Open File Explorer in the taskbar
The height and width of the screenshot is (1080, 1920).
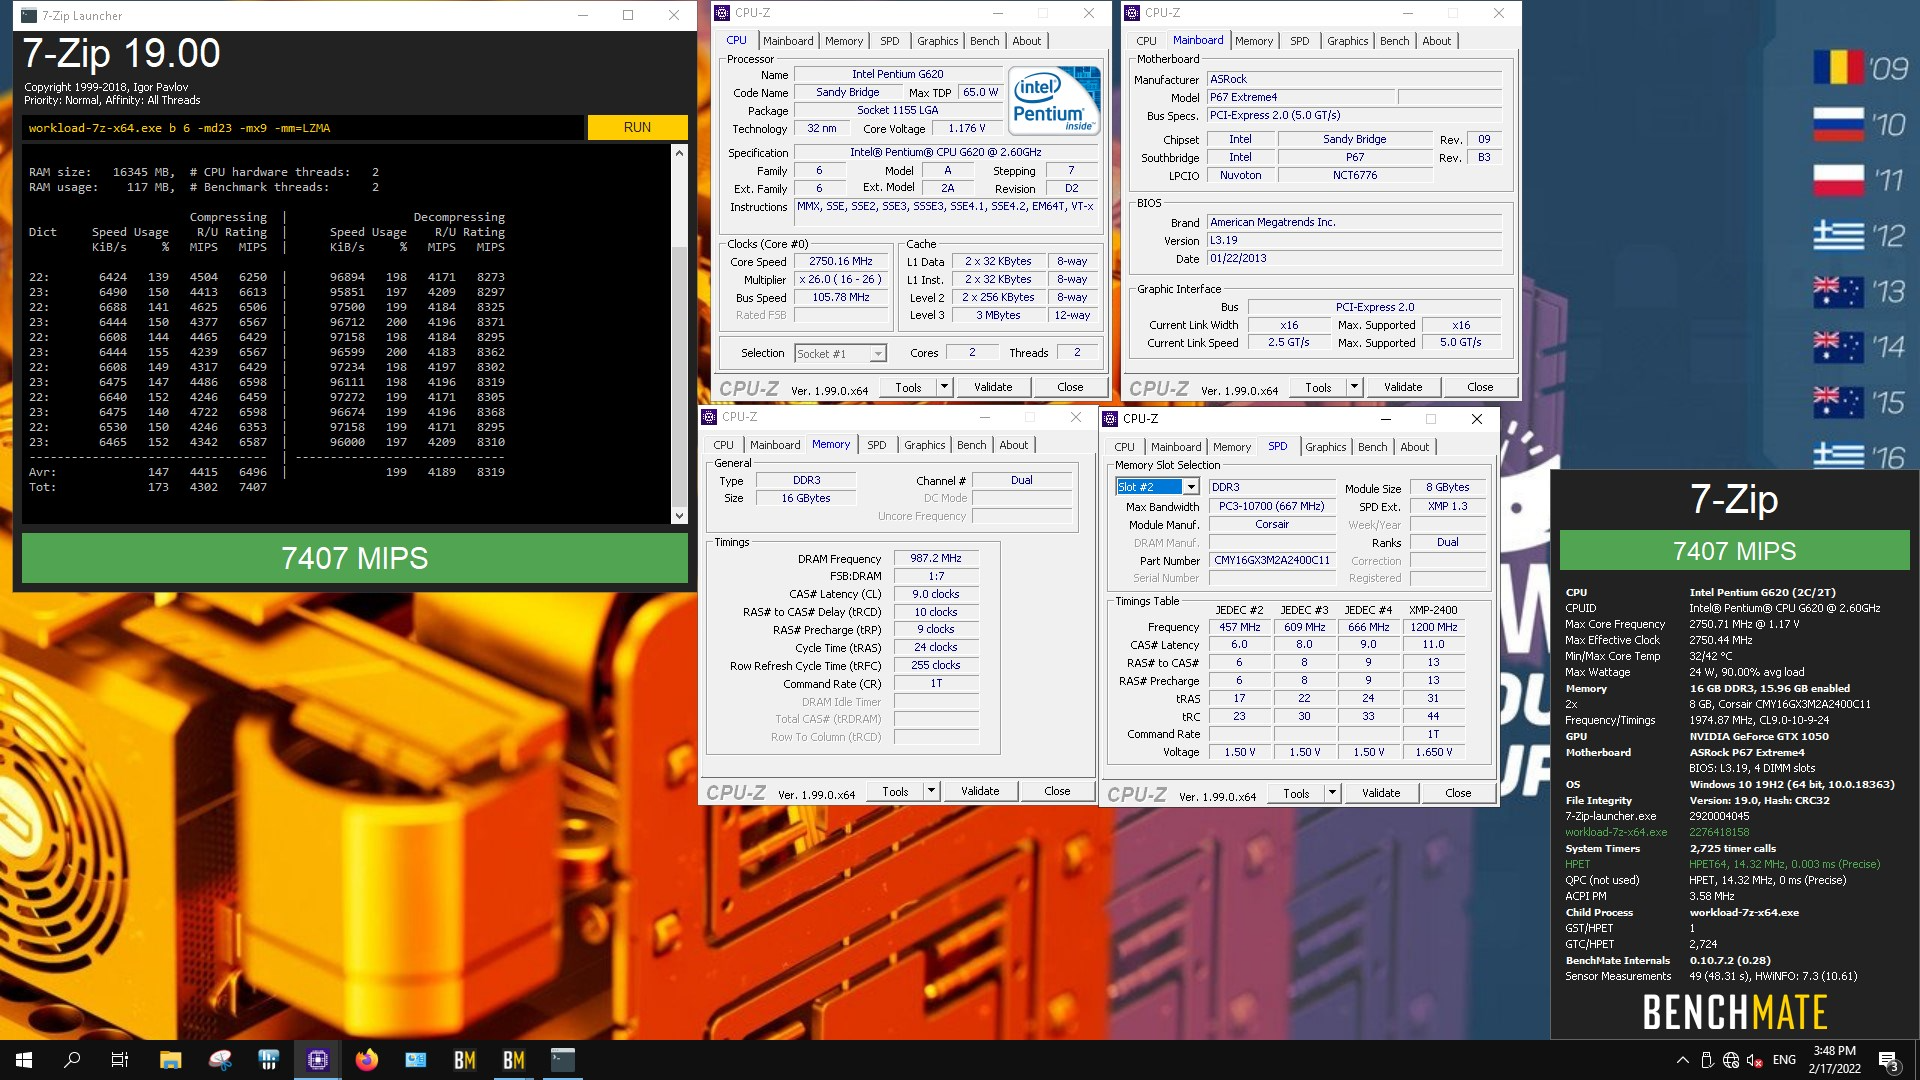point(170,1060)
